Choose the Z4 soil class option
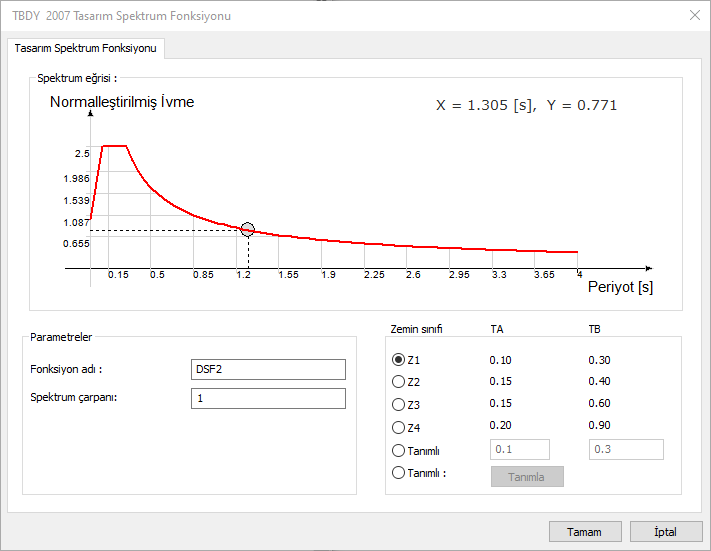 pos(398,427)
